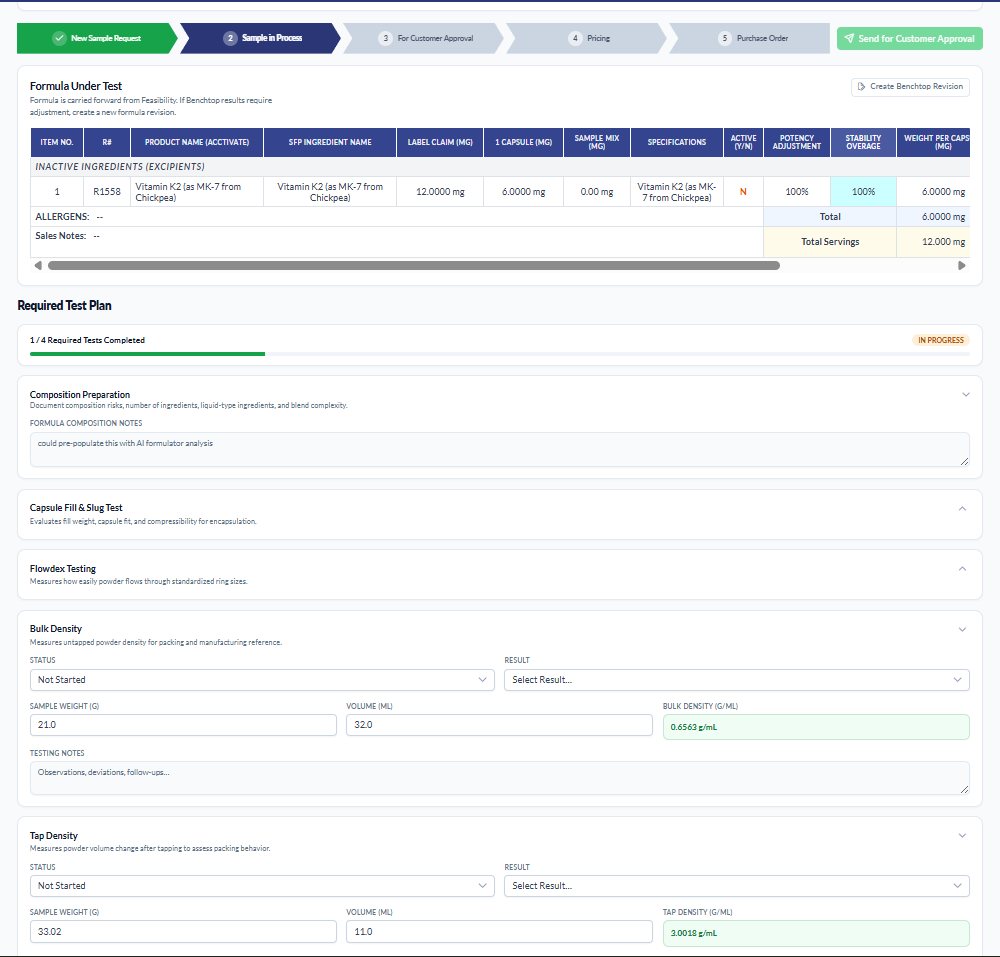The width and height of the screenshot is (1000, 957).
Task: Click the paper plane icon on Send for Customer Approval
Action: click(x=849, y=38)
